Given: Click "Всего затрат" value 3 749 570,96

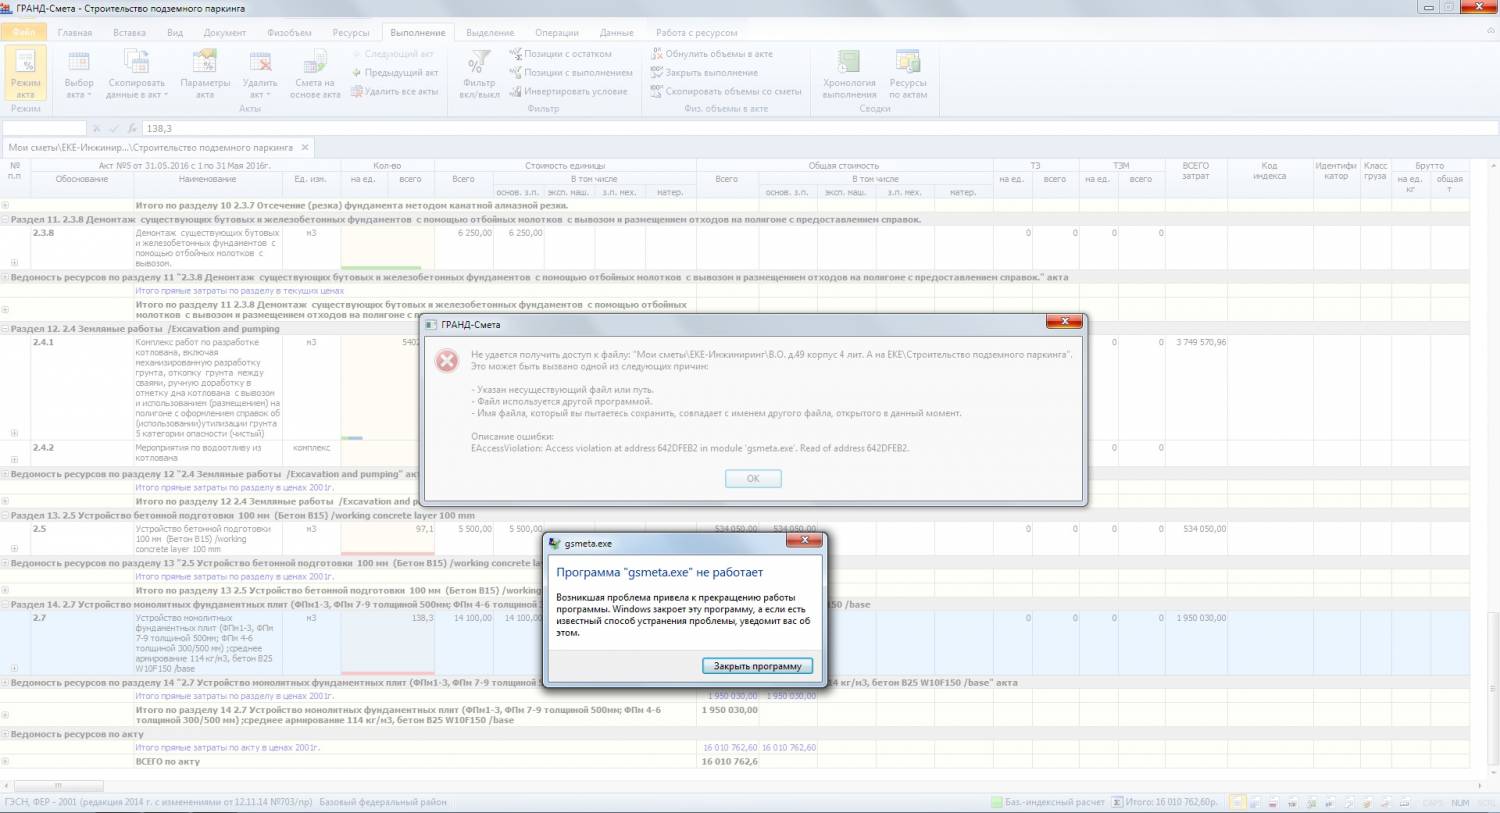Looking at the screenshot, I should 1201,342.
